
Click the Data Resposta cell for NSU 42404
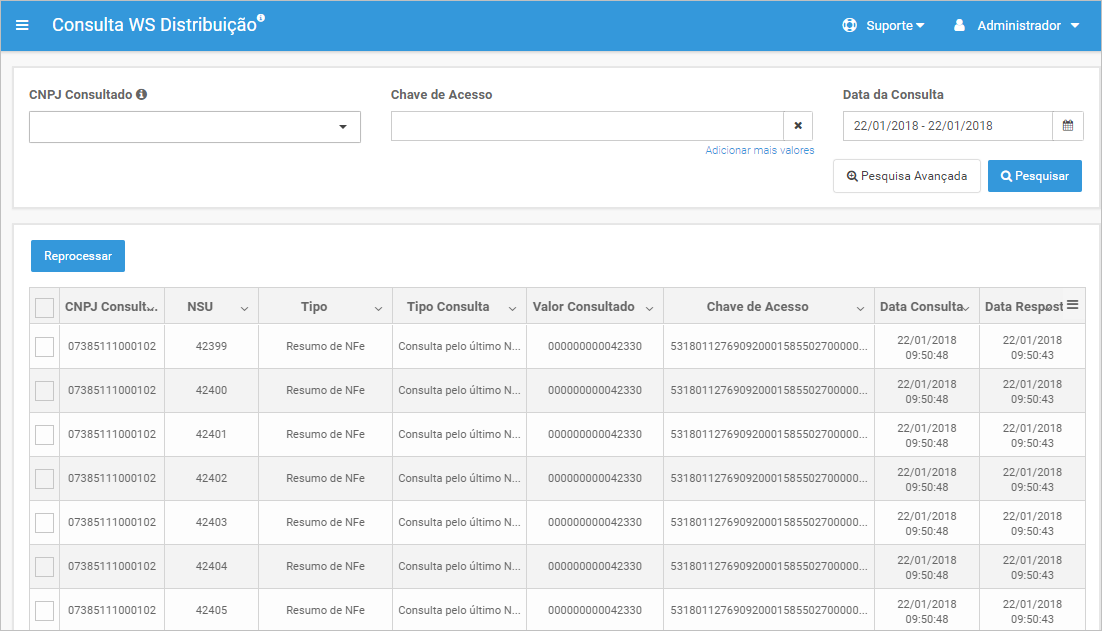coord(1032,567)
